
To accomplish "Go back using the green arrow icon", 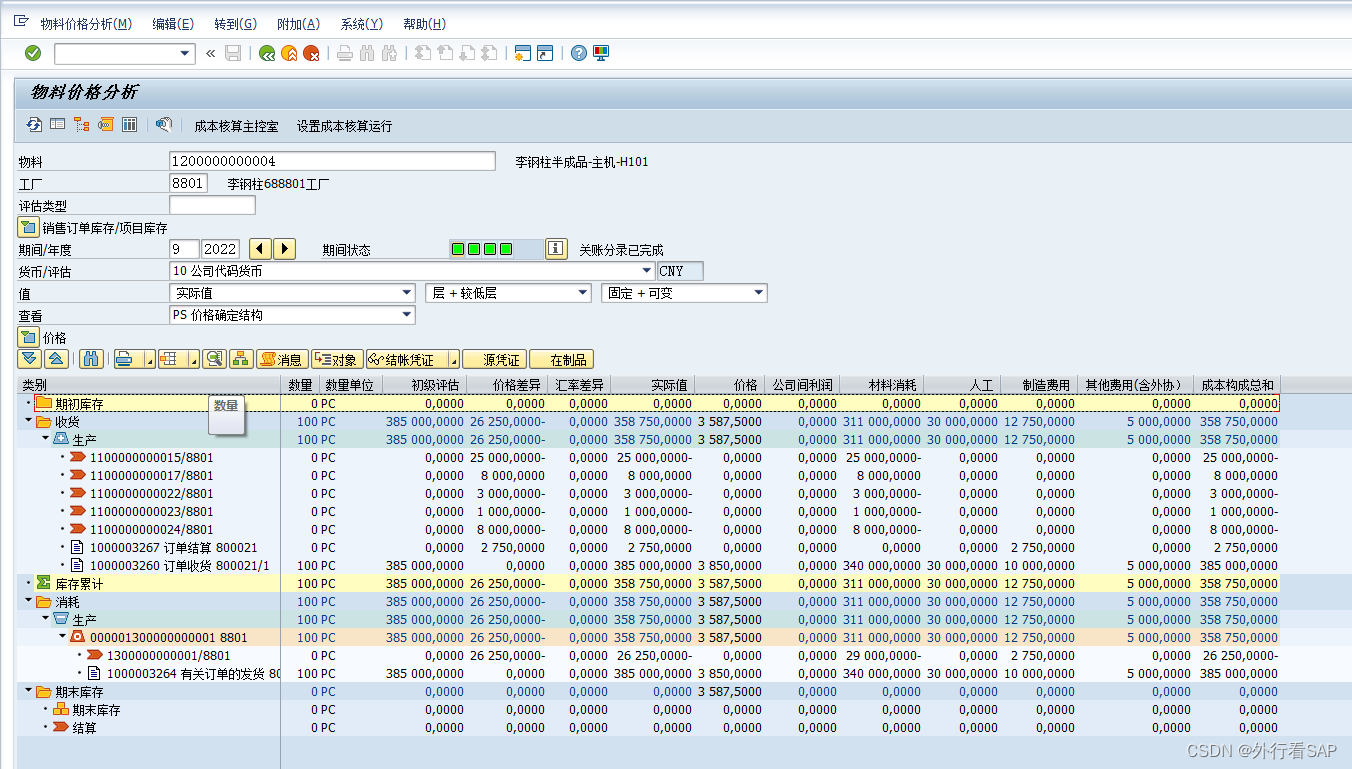I will click(265, 53).
